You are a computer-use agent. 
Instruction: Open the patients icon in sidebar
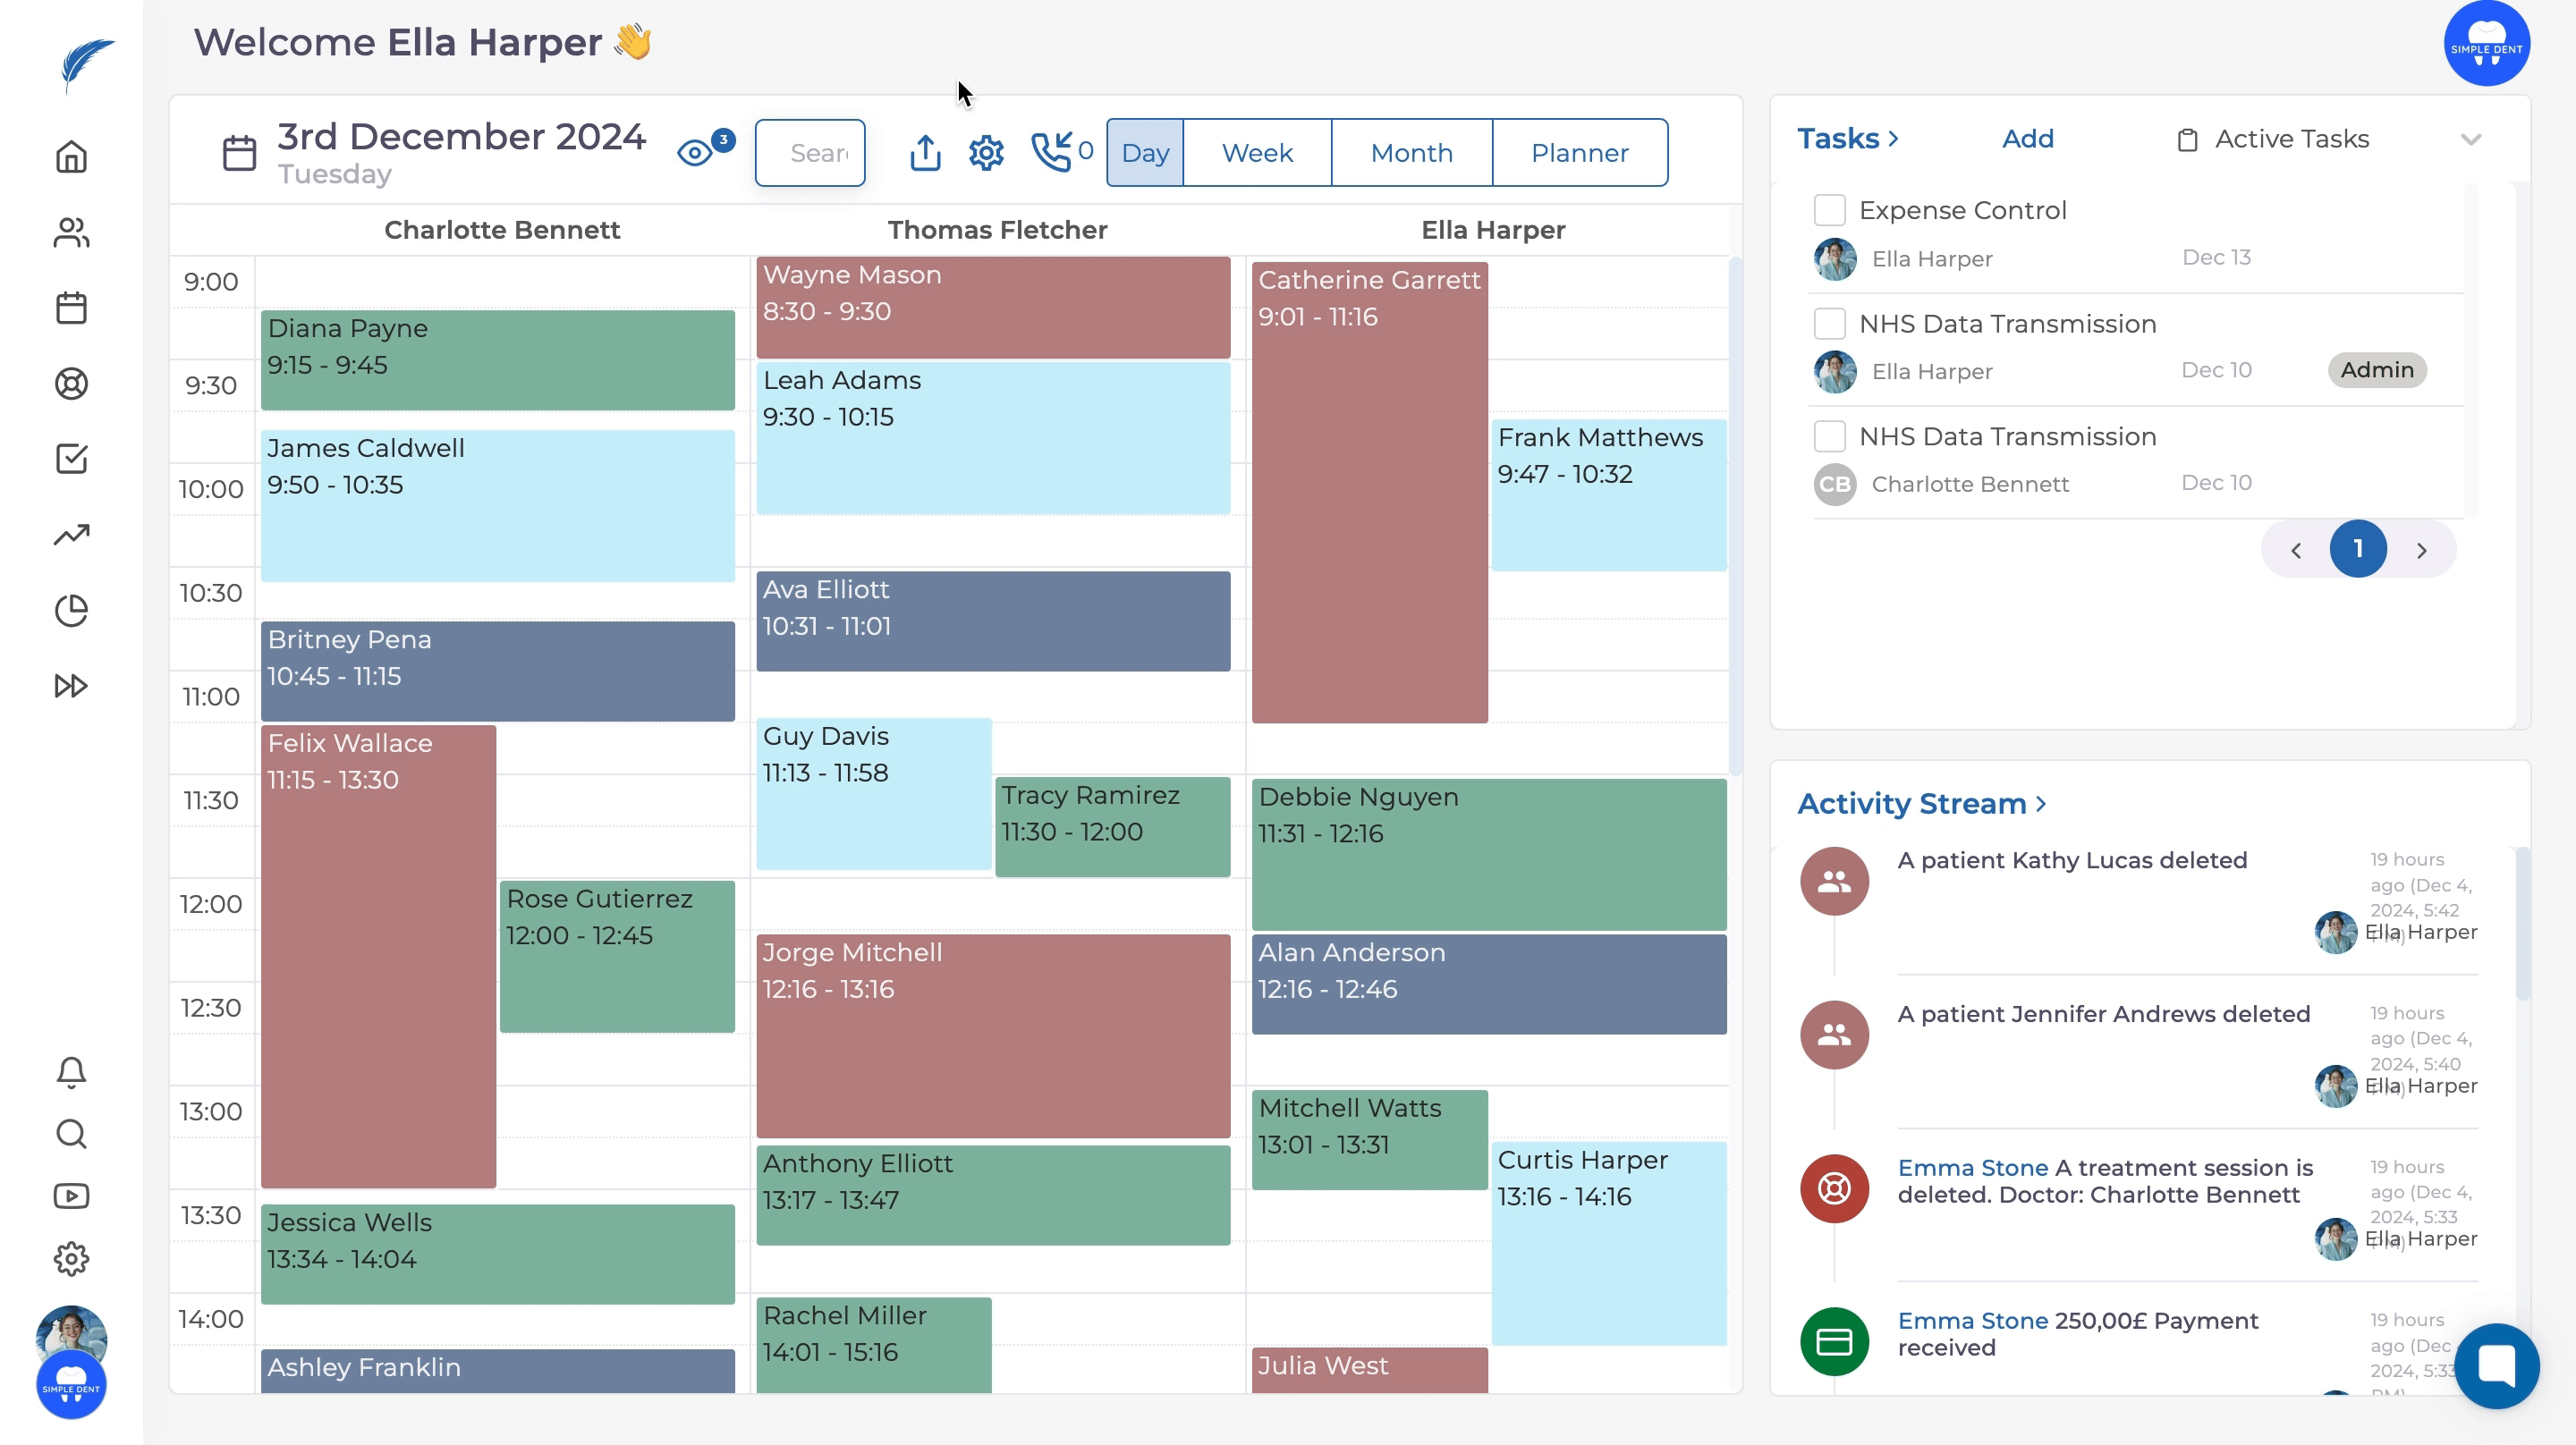pyautogui.click(x=71, y=233)
